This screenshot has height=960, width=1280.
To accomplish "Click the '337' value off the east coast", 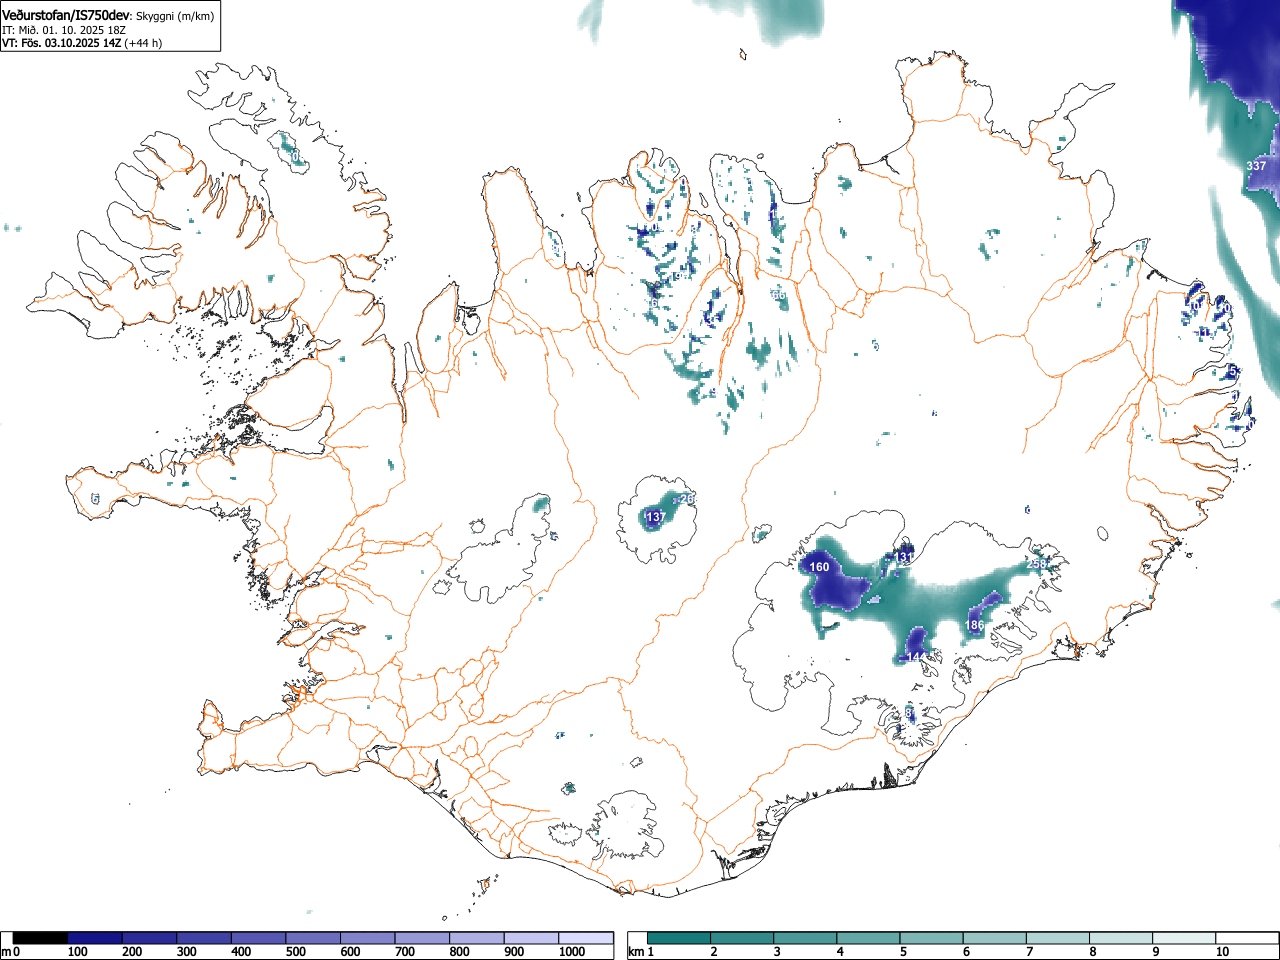I will click(x=1256, y=165).
